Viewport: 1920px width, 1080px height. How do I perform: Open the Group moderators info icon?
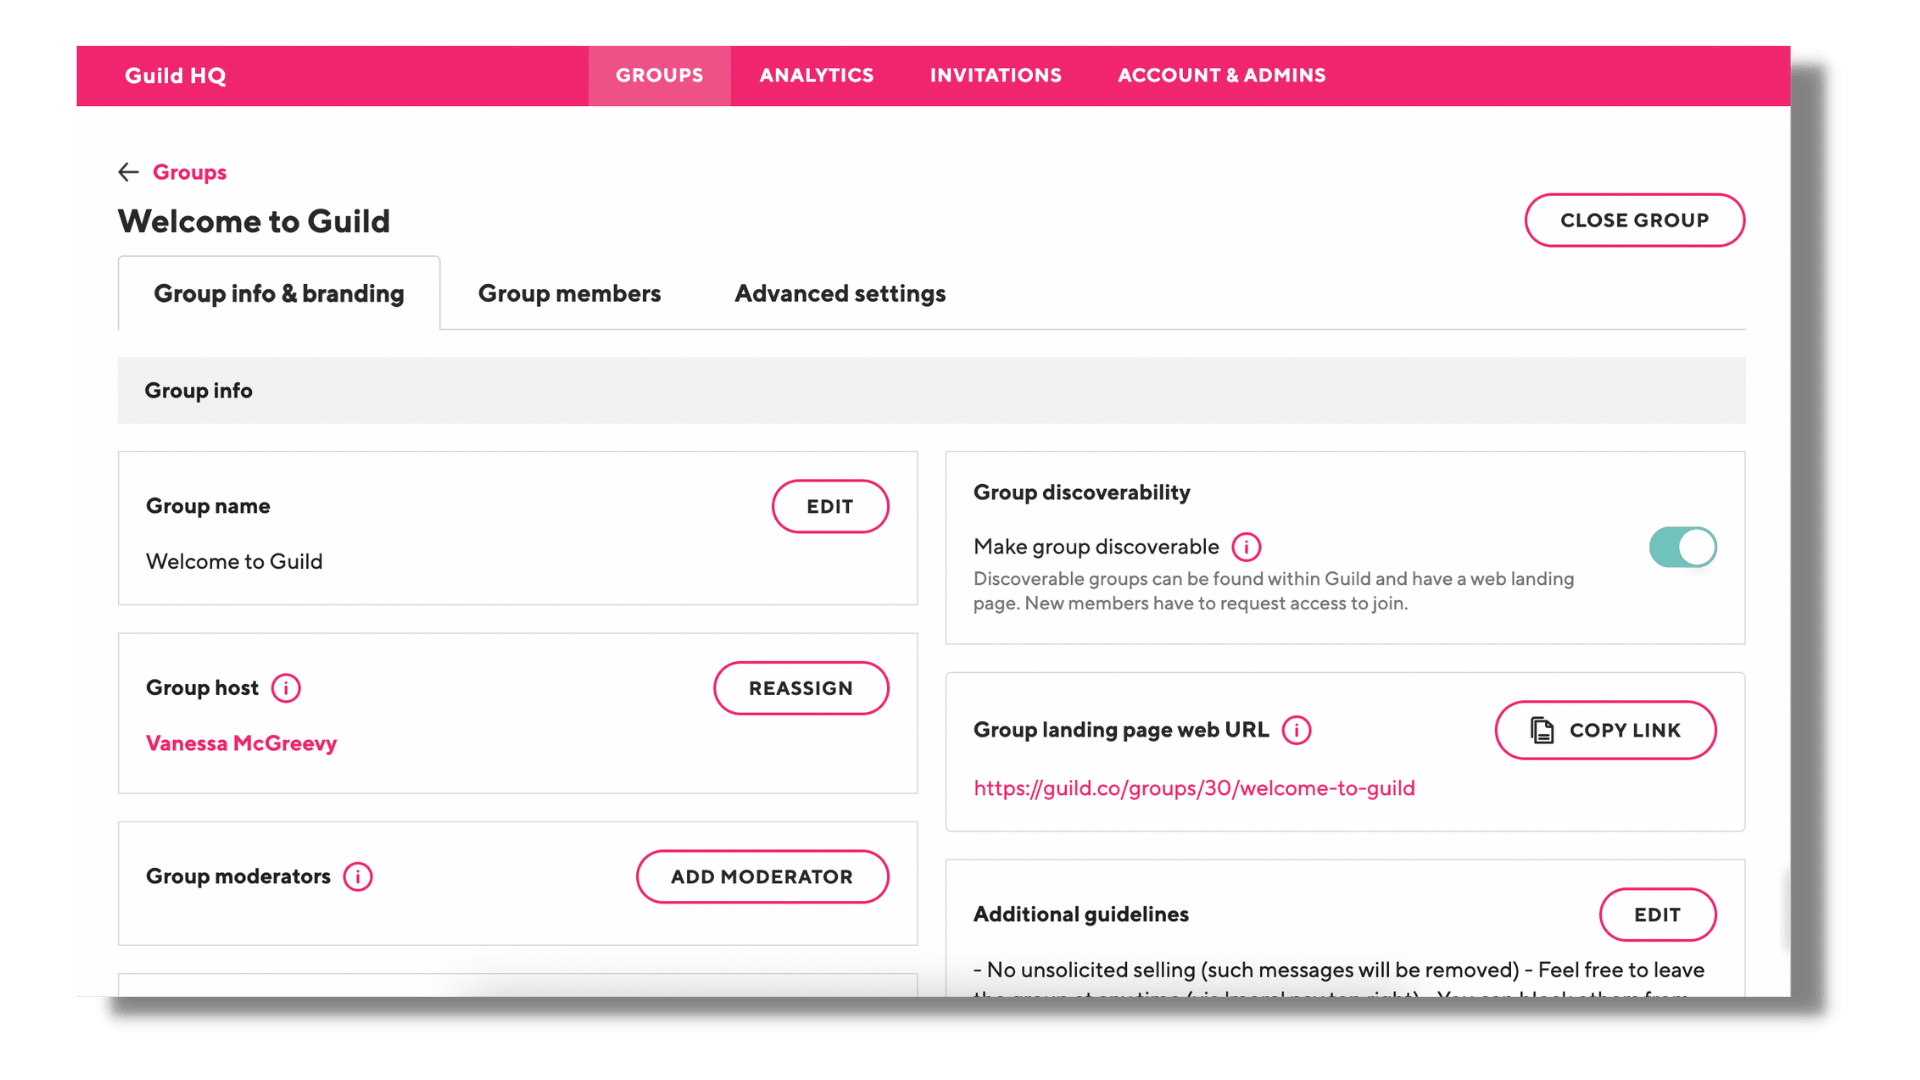coord(358,877)
